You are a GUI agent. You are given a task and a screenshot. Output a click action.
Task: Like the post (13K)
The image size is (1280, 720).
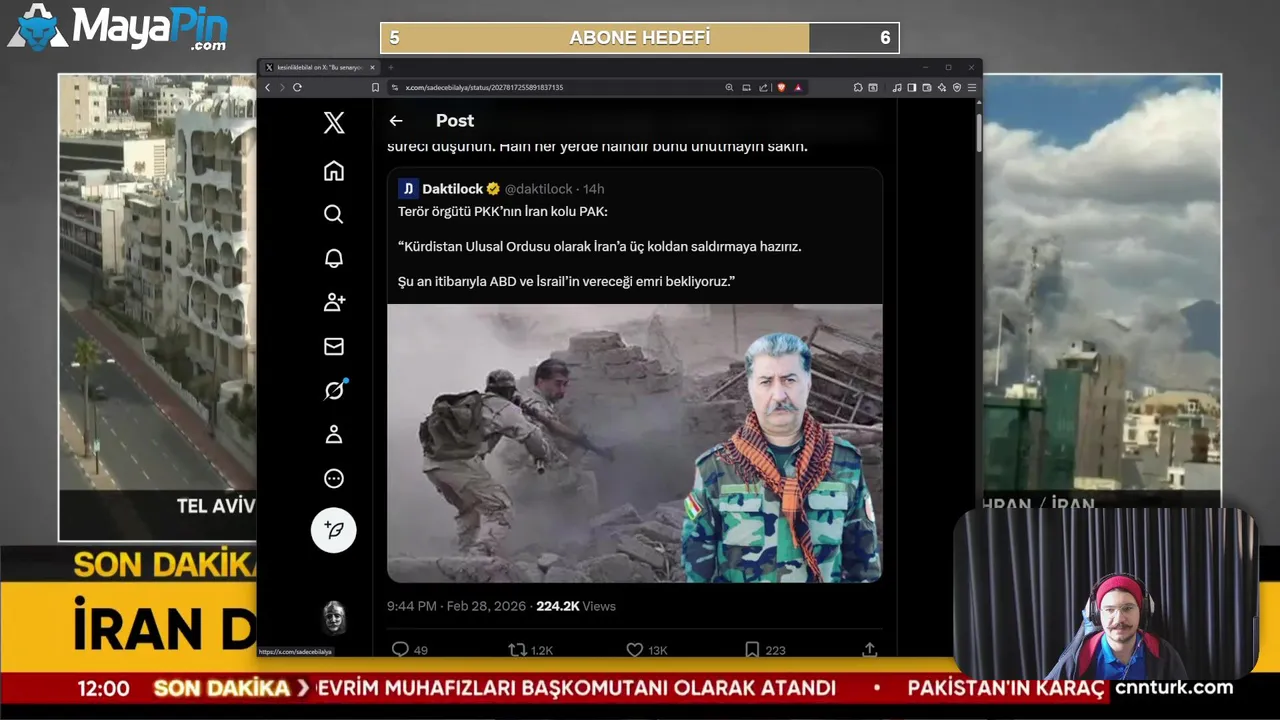[647, 650]
